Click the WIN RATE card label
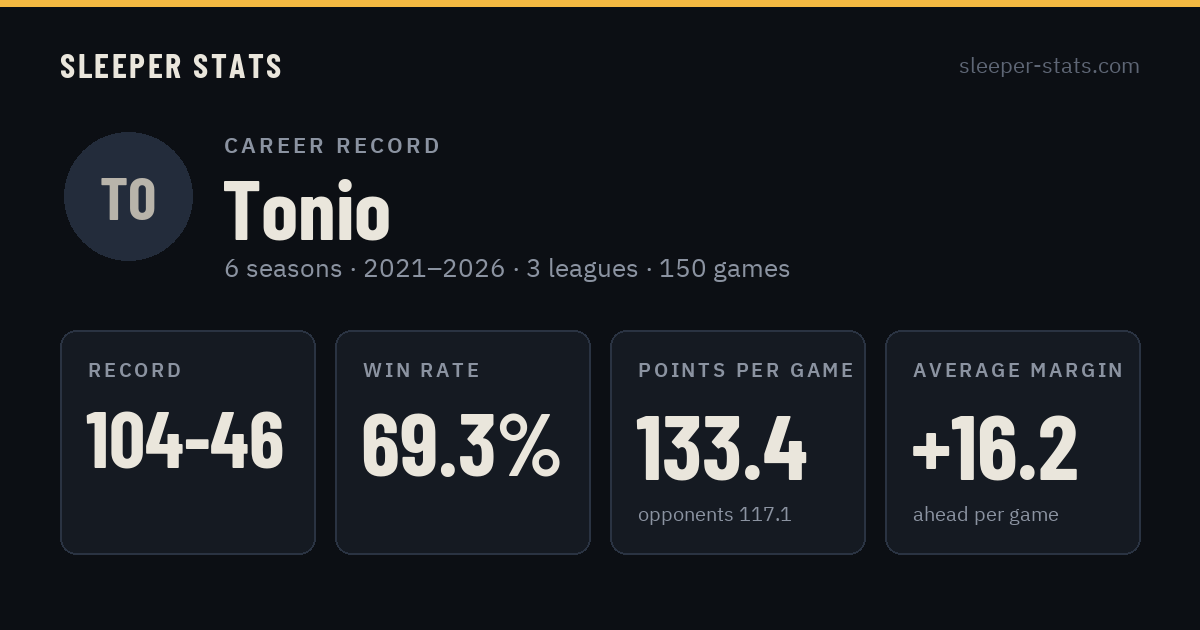Viewport: 1200px width, 630px height. click(x=422, y=371)
